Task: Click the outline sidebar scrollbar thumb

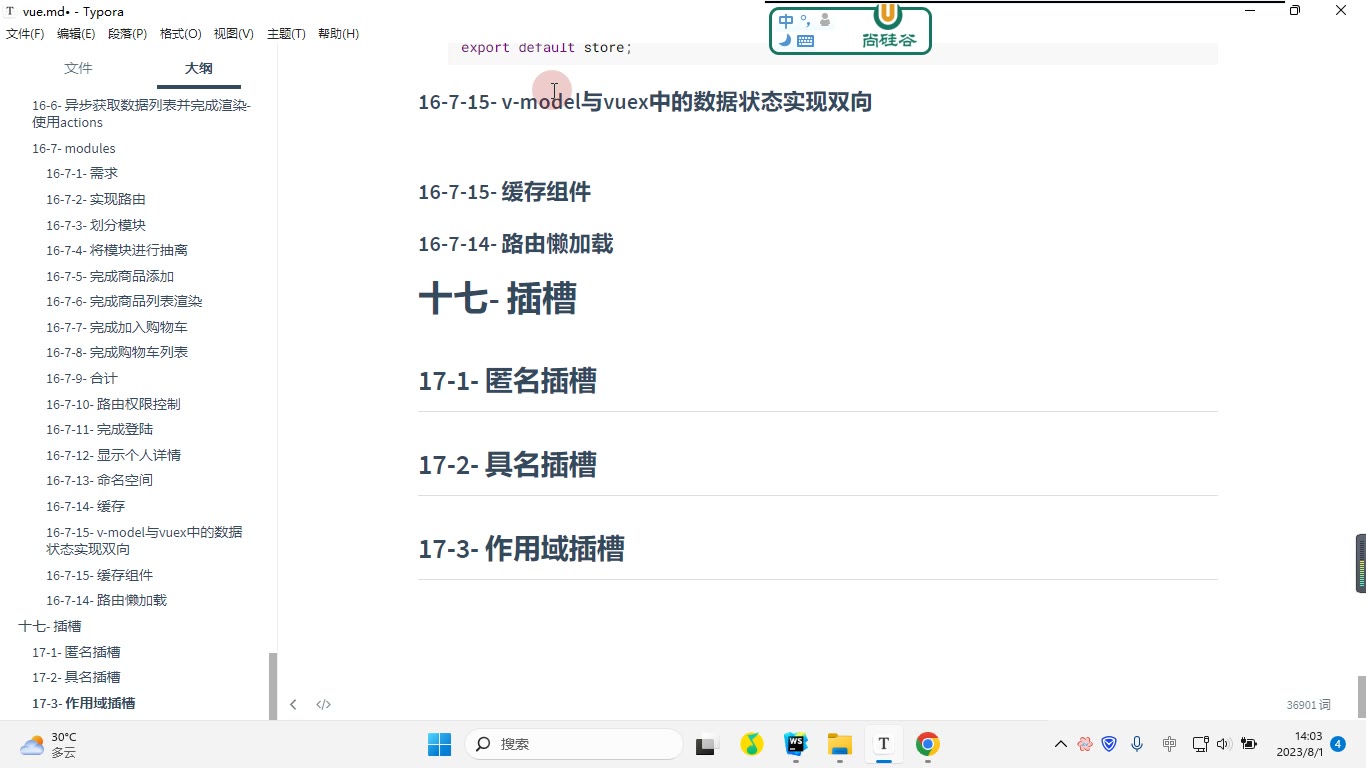Action: tap(273, 686)
